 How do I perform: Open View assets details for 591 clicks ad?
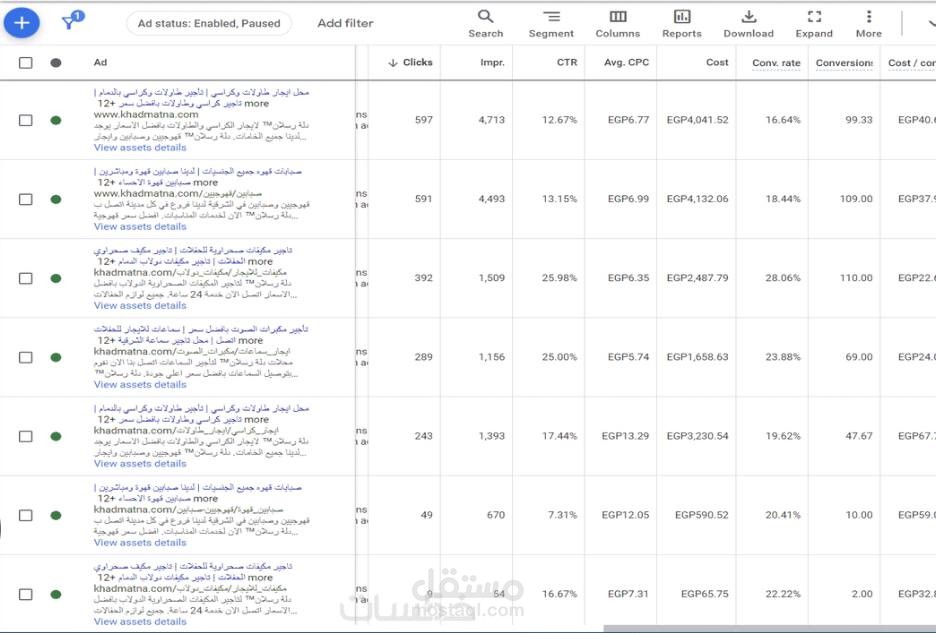coord(140,226)
